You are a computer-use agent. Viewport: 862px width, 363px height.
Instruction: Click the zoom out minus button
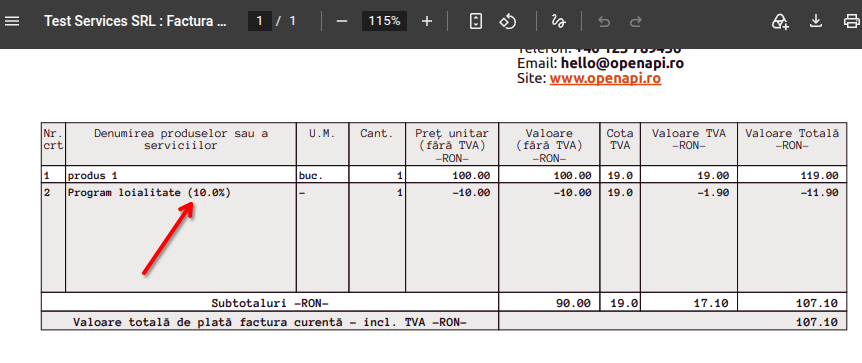tap(342, 21)
